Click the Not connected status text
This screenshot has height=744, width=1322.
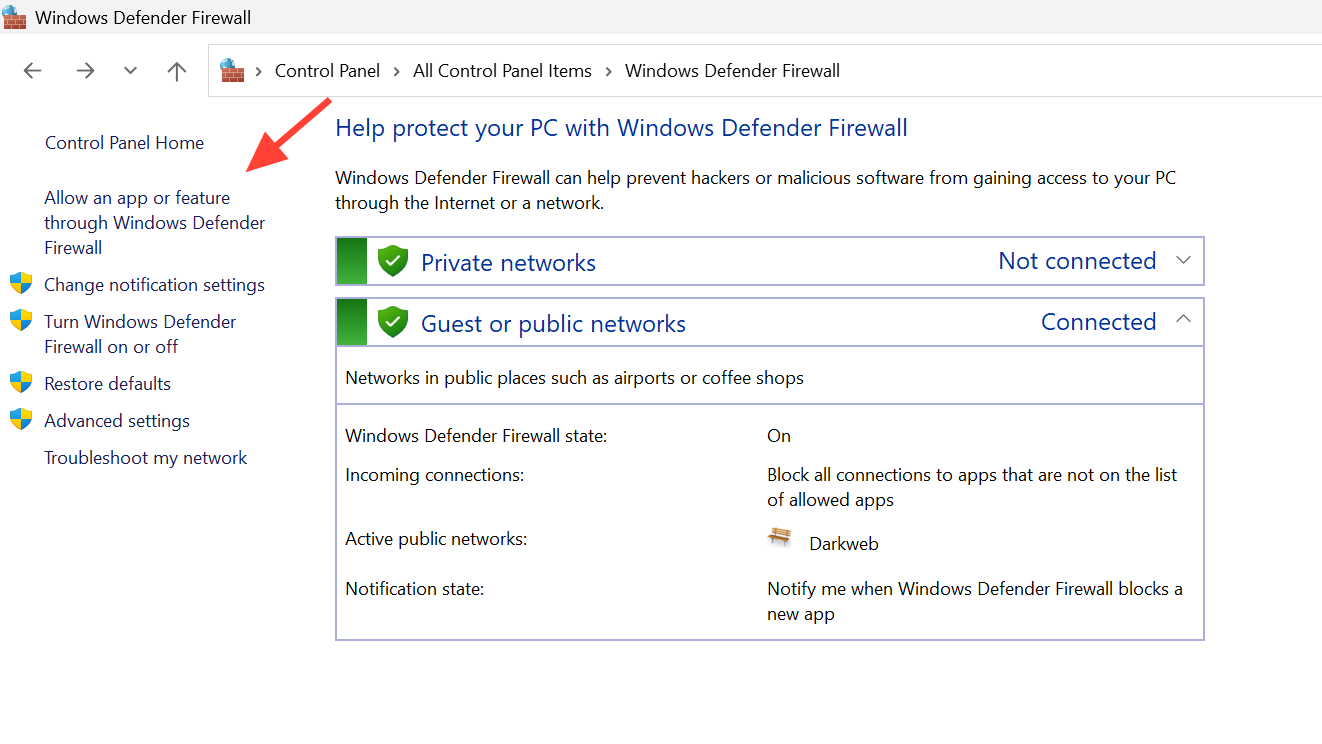pyautogui.click(x=1077, y=261)
